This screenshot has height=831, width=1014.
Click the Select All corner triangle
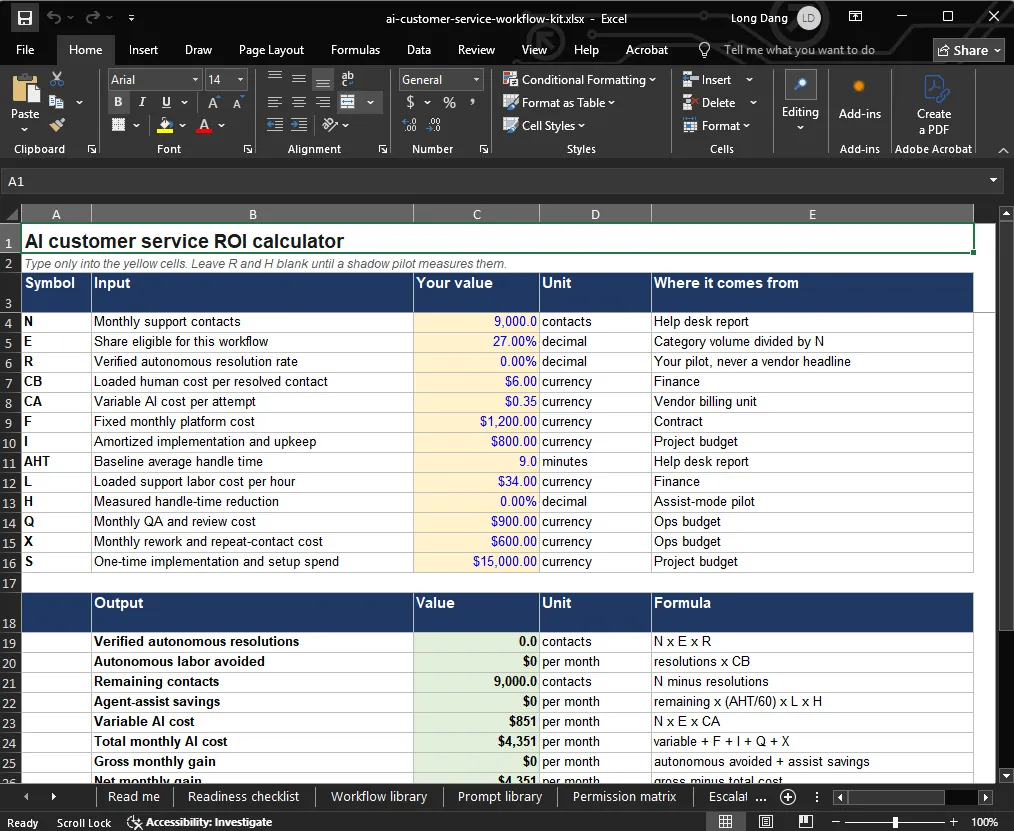pyautogui.click(x=12, y=214)
